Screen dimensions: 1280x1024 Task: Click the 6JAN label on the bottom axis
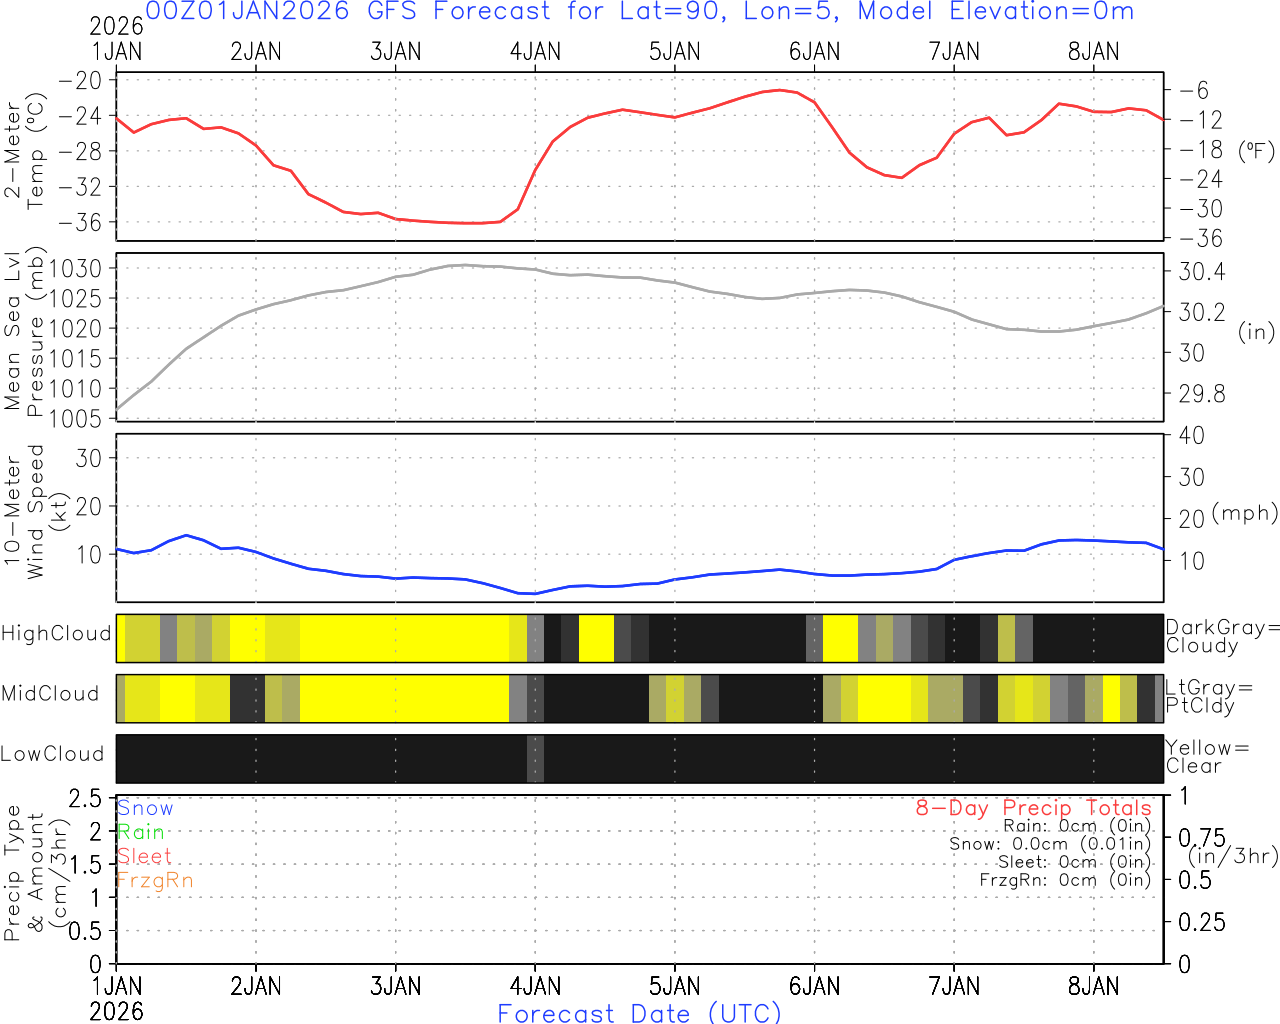tap(814, 987)
